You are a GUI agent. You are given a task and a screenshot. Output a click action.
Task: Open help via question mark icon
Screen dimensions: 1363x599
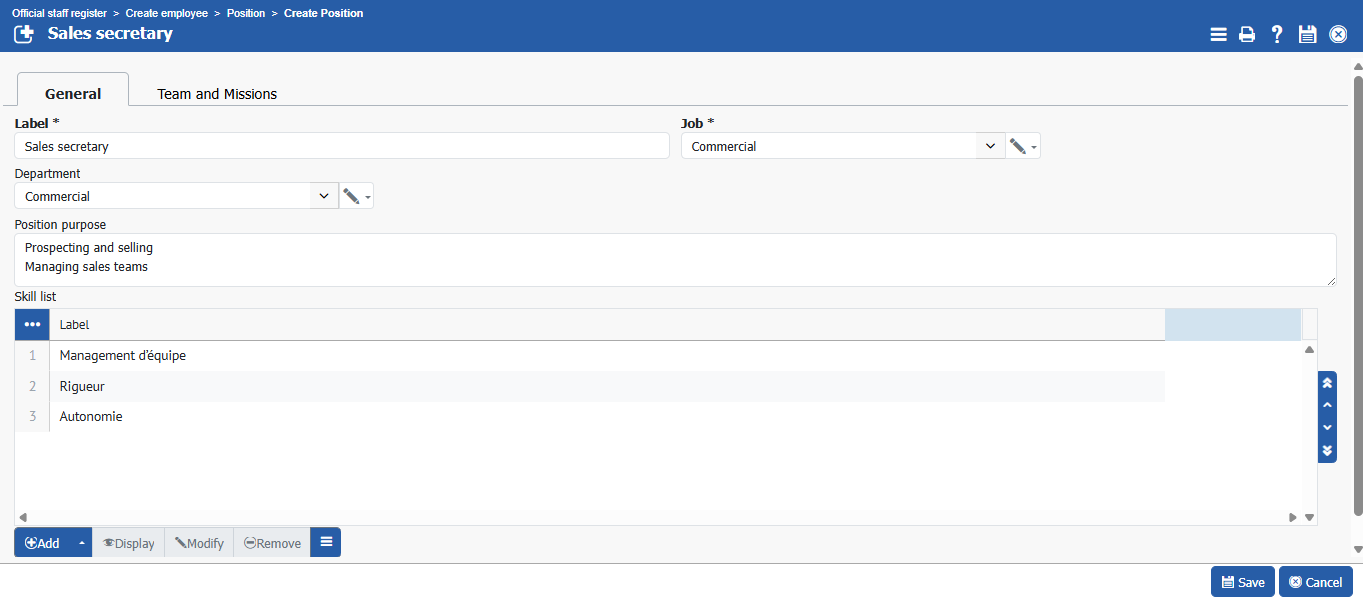click(x=1277, y=35)
